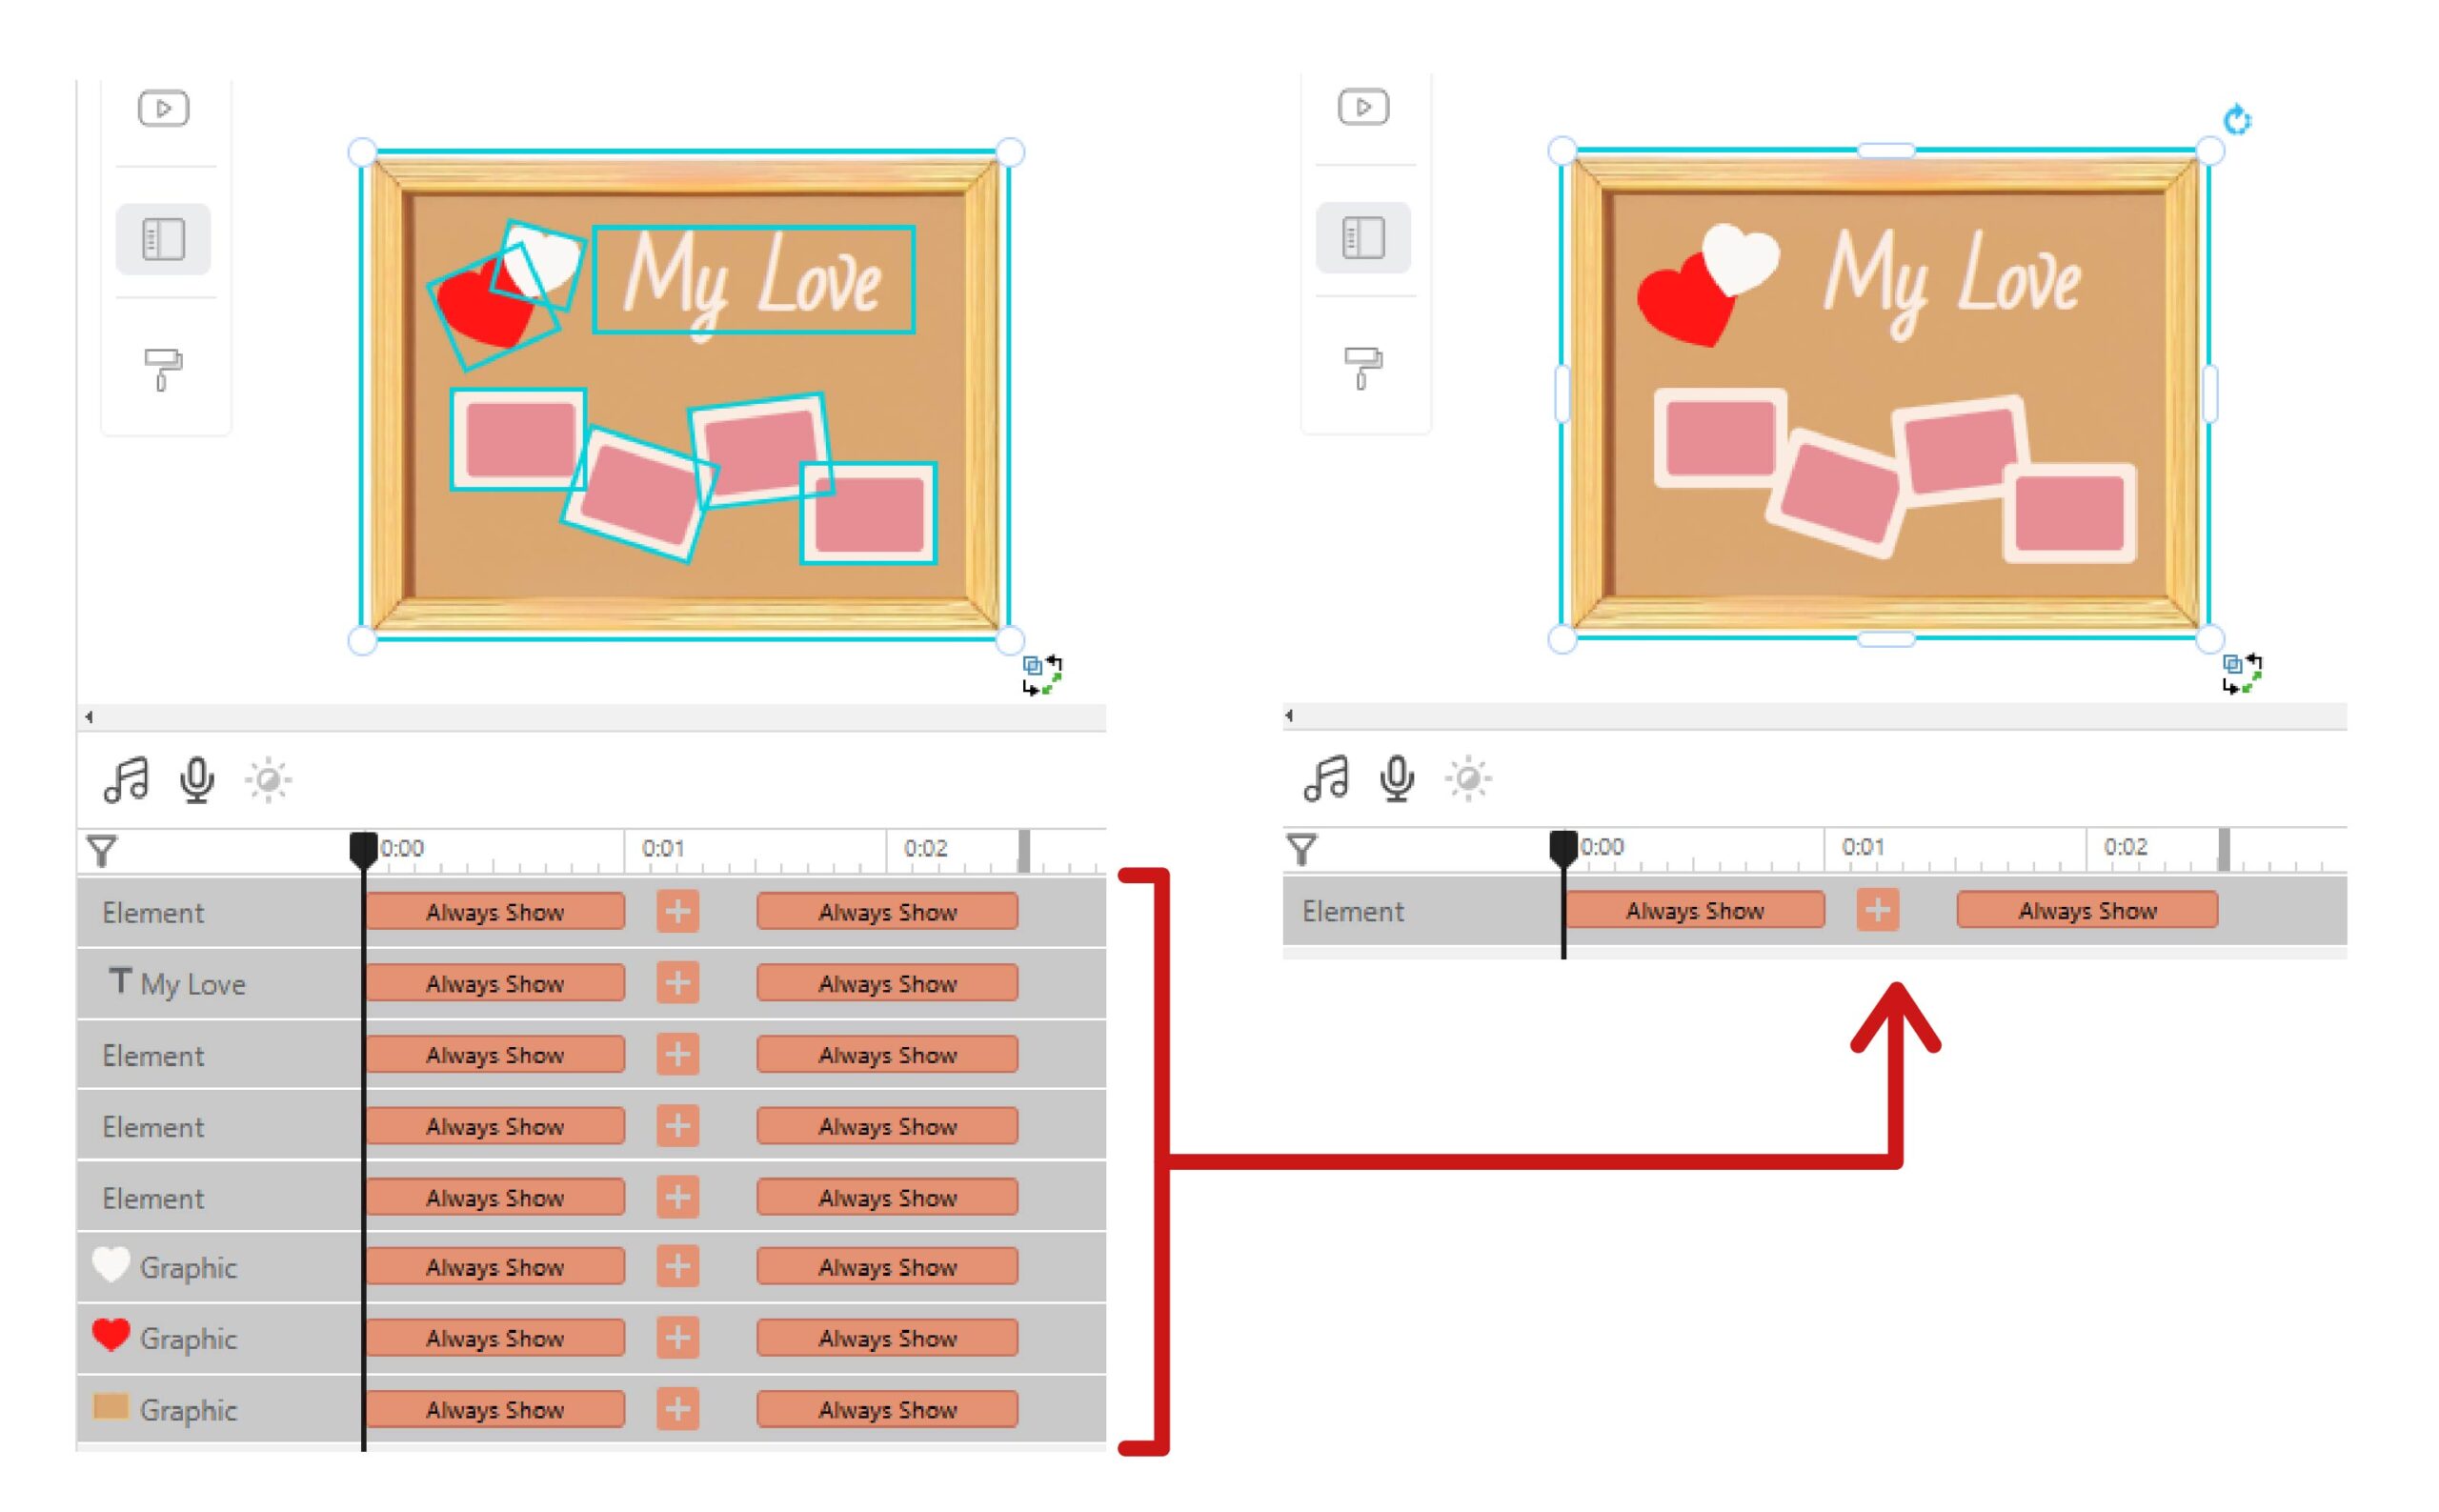Toggle the layout panel icon in right sidebar
Viewport: 2439px width, 1512px height.
[1362, 238]
